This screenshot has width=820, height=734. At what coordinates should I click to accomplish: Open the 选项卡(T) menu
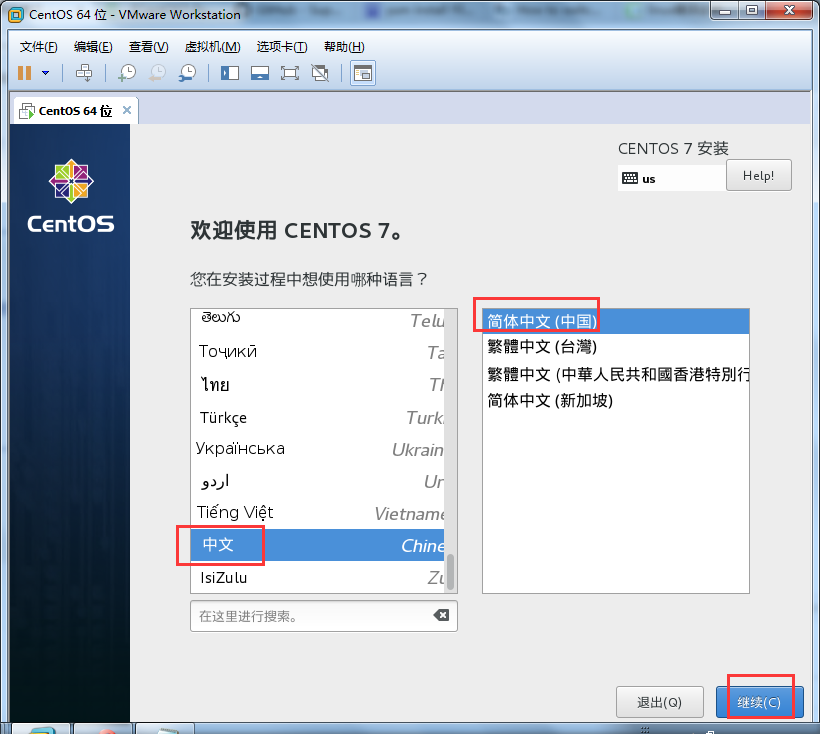coord(282,47)
